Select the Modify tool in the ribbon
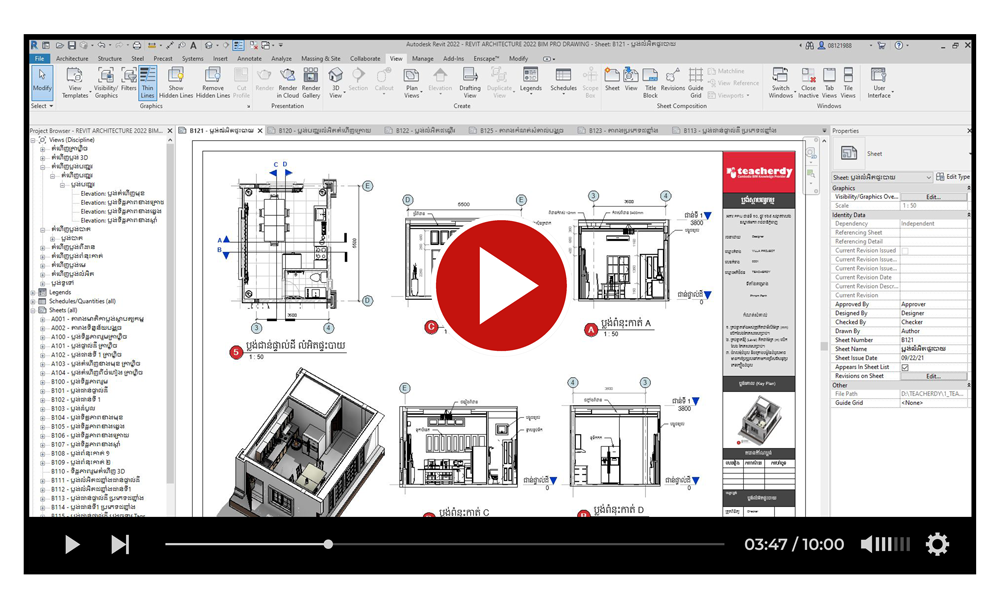Image resolution: width=1000 pixels, height=610 pixels. click(42, 82)
